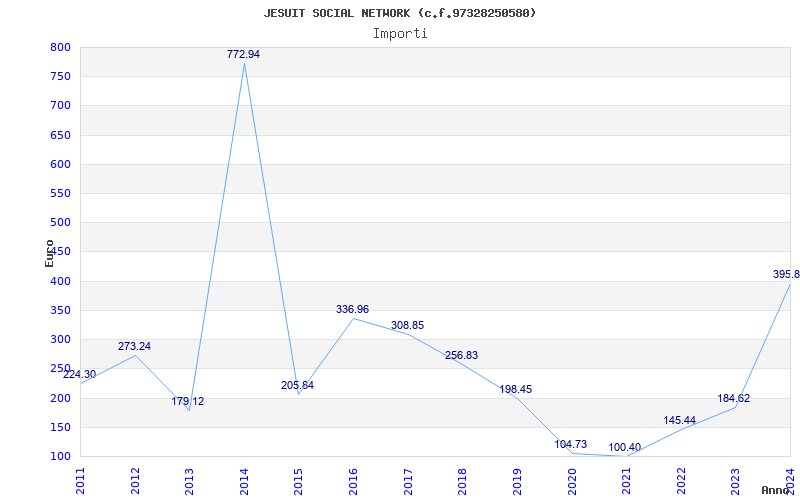Click the 550 y-axis tick label
The image size is (800, 500).
pyautogui.click(x=60, y=193)
